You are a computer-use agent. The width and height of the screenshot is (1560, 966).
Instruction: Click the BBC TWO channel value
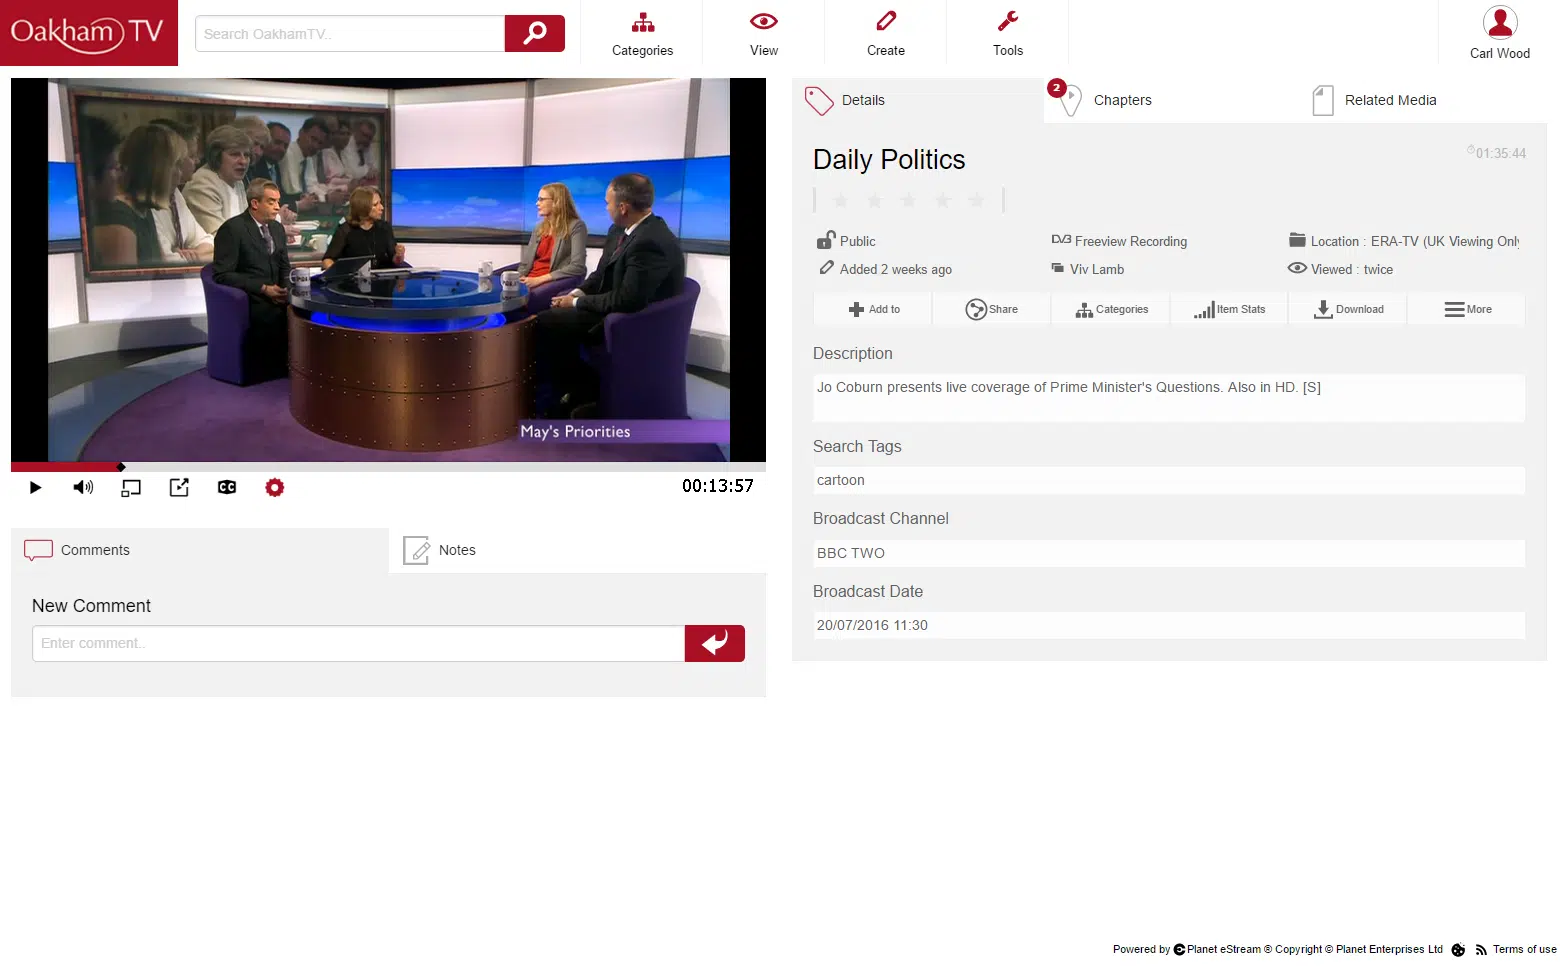pos(851,553)
